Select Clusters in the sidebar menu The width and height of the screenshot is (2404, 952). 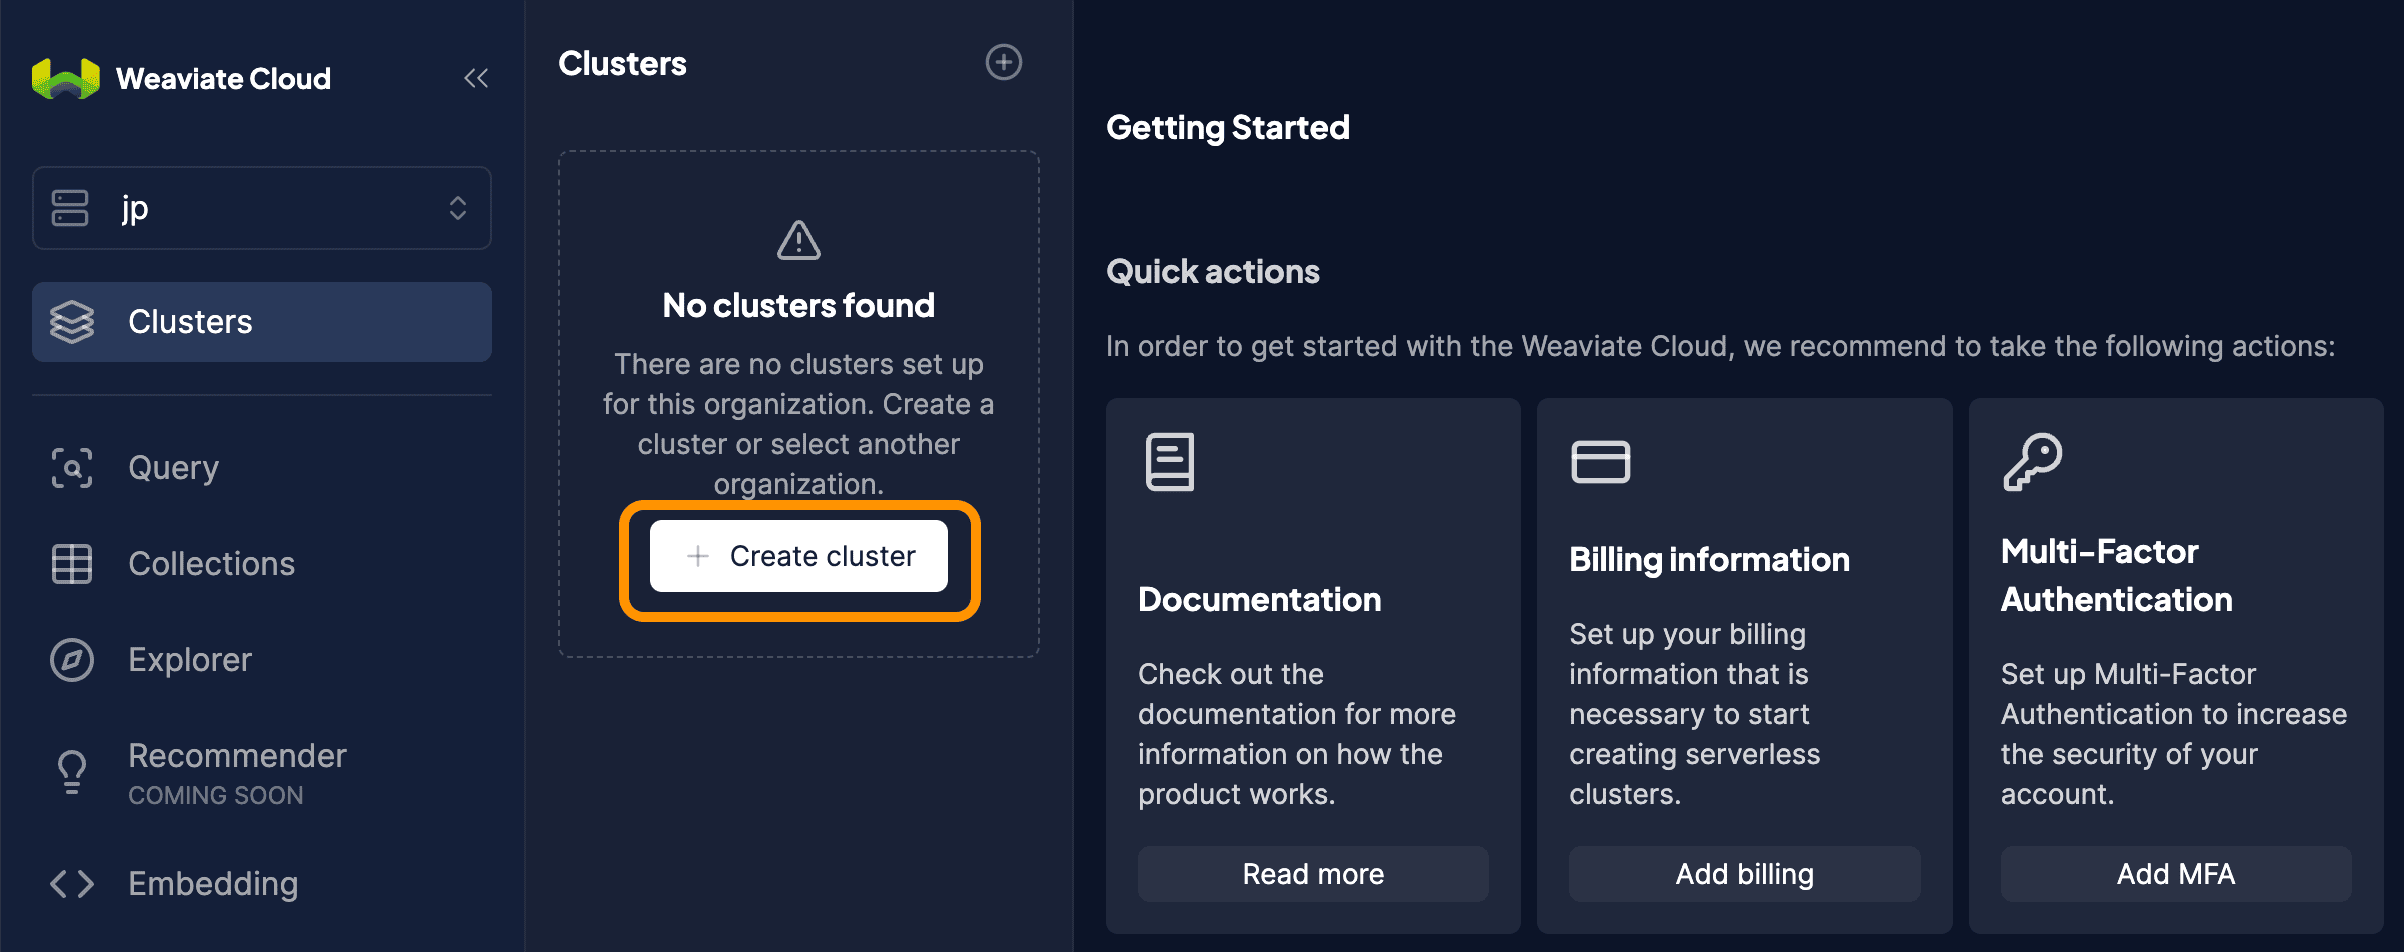262,322
